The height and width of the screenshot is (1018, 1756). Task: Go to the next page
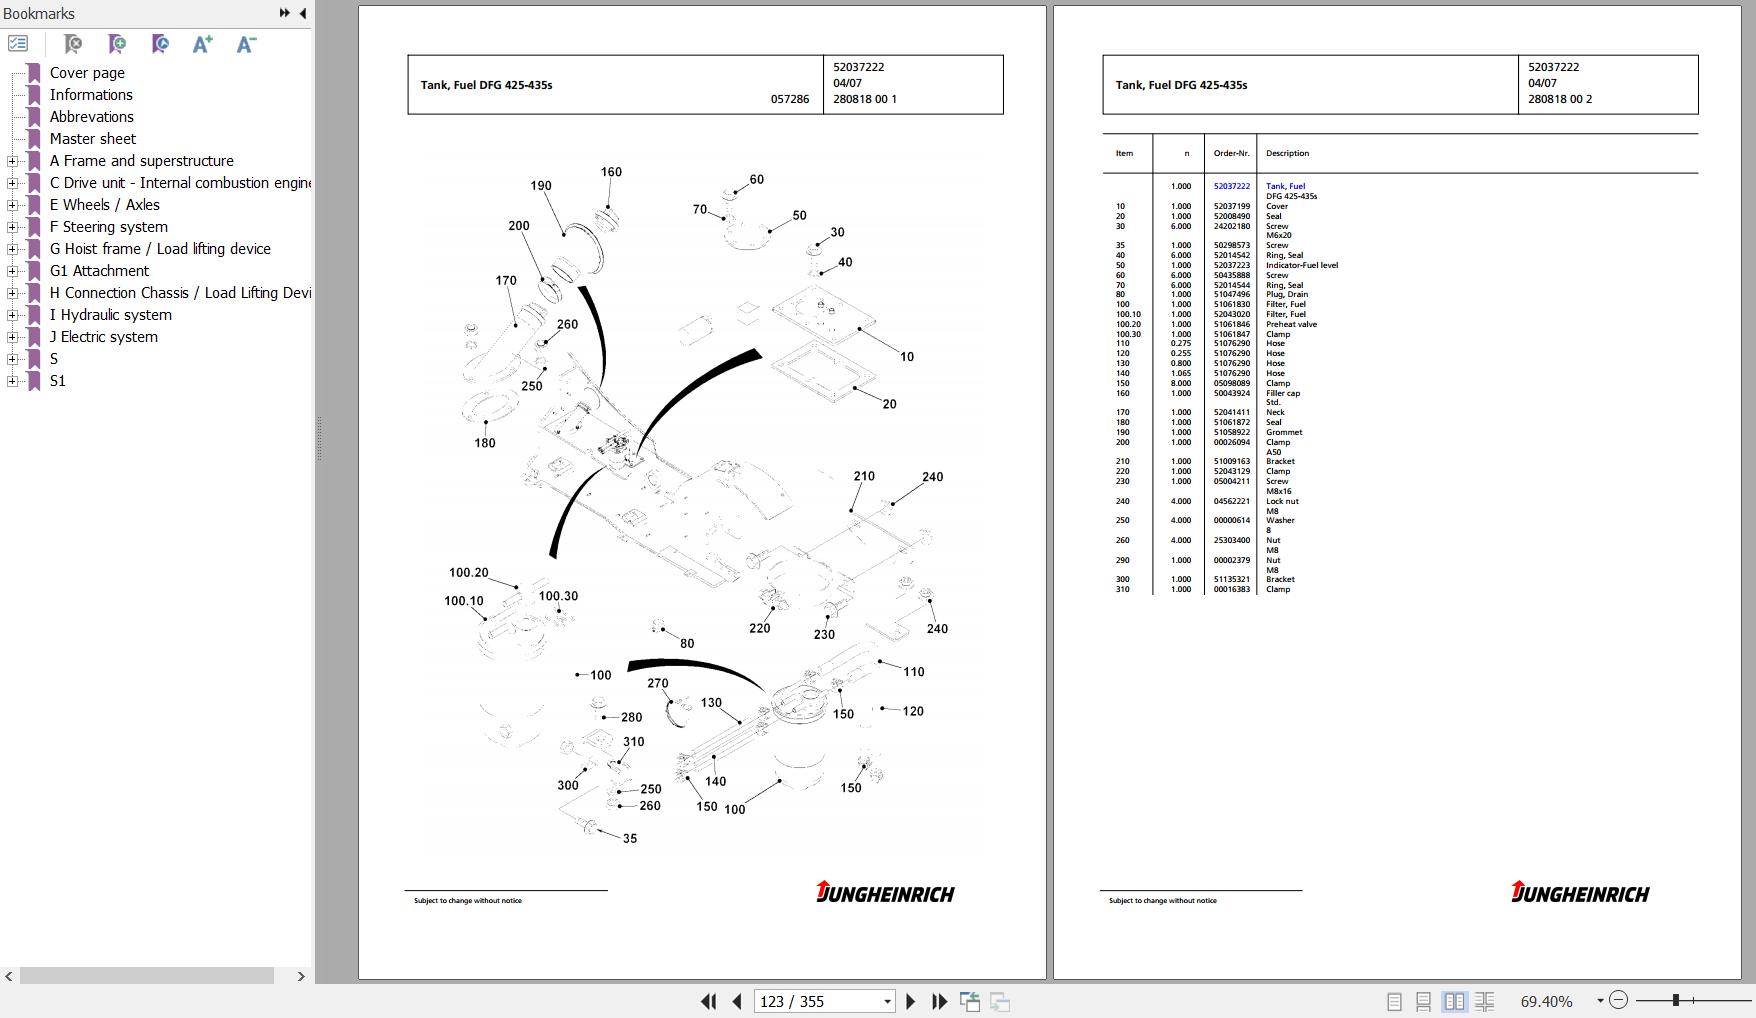tap(910, 1001)
